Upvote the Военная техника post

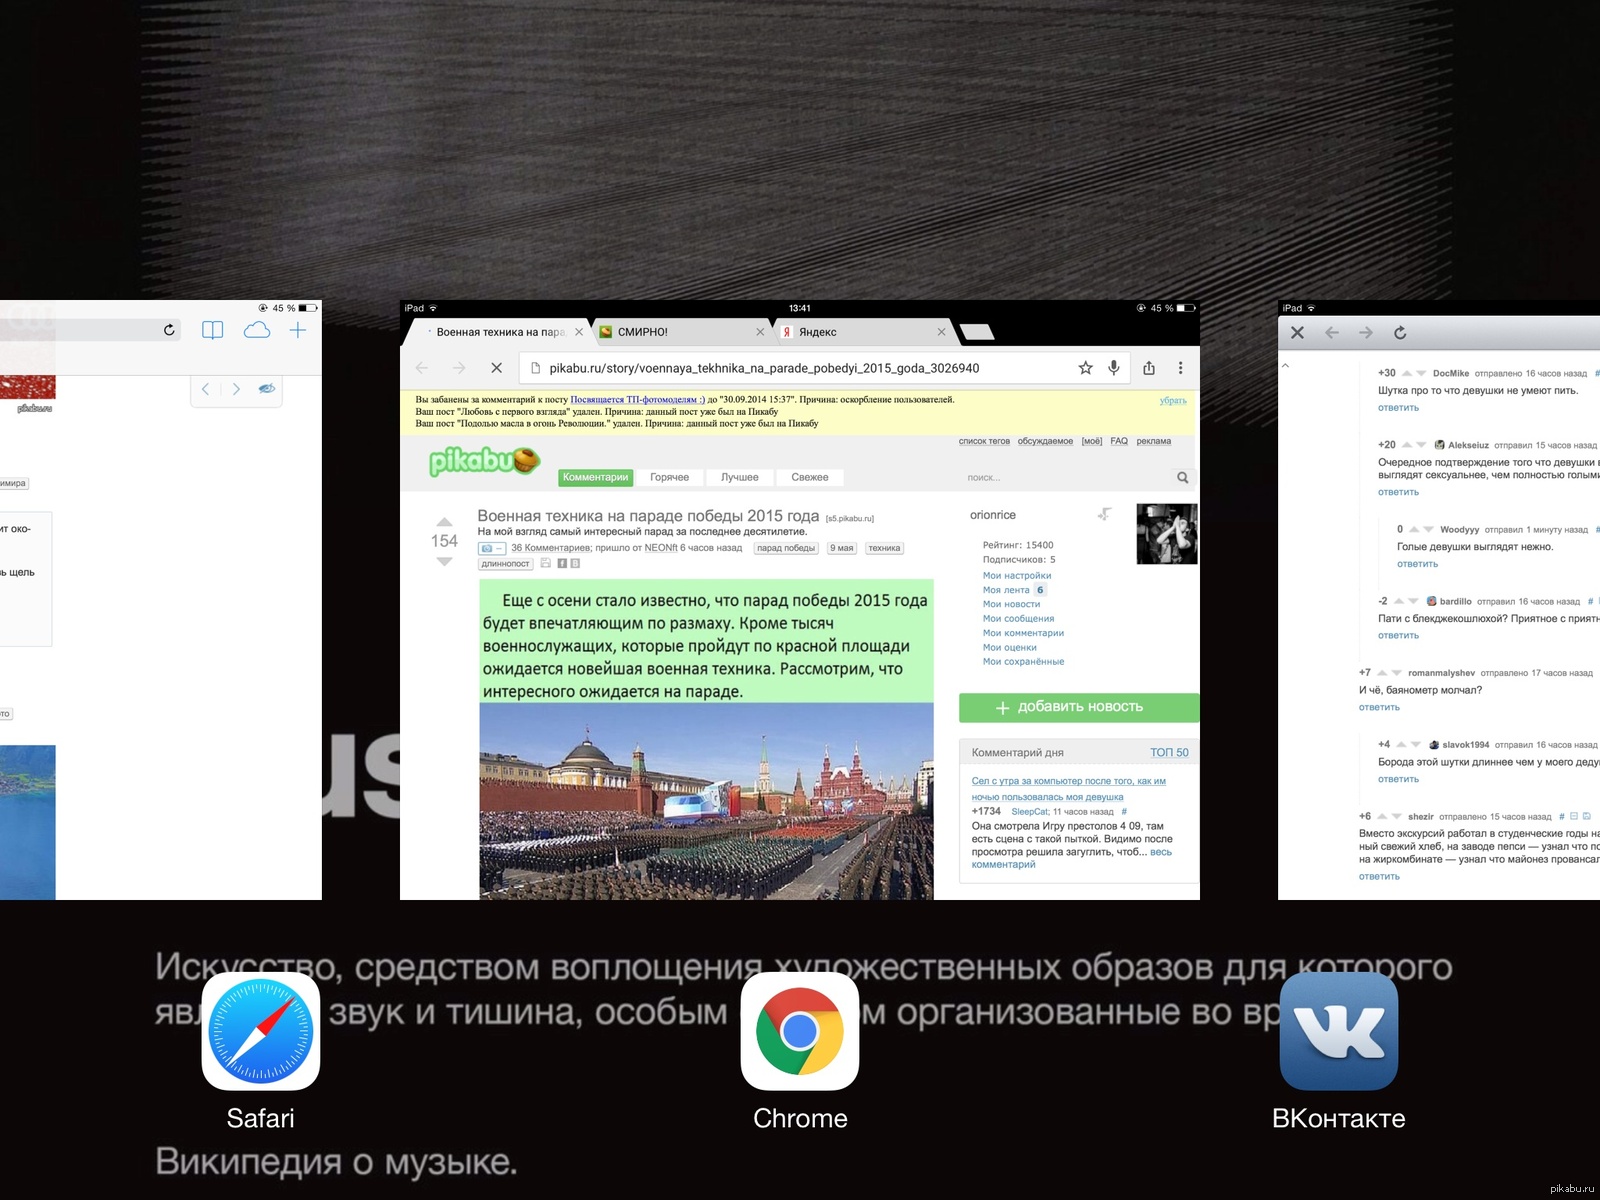(444, 522)
